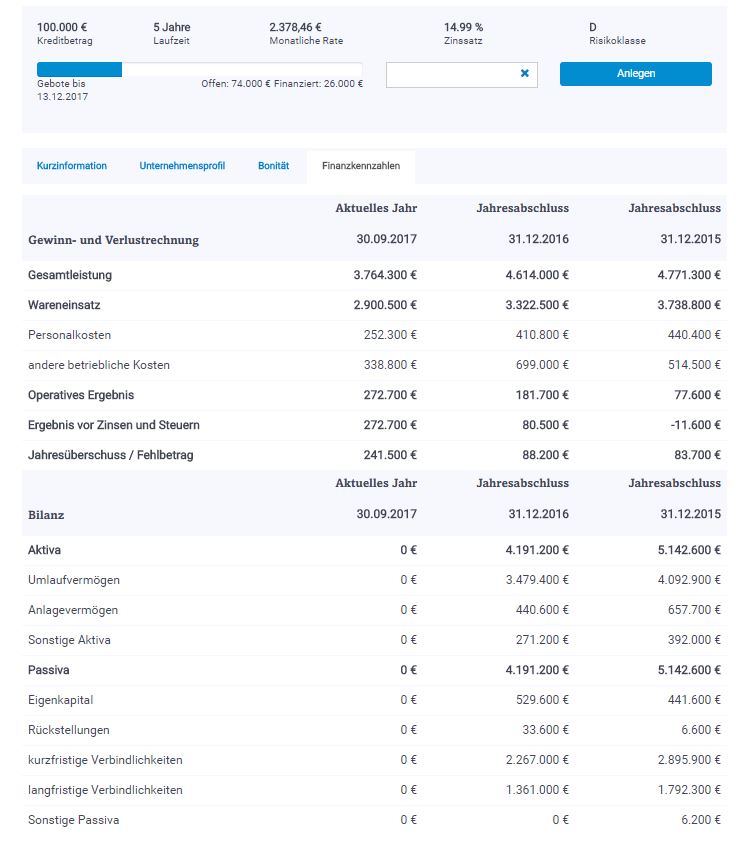Click the Personalkosten row label
The height and width of the screenshot is (858, 754).
[69, 335]
